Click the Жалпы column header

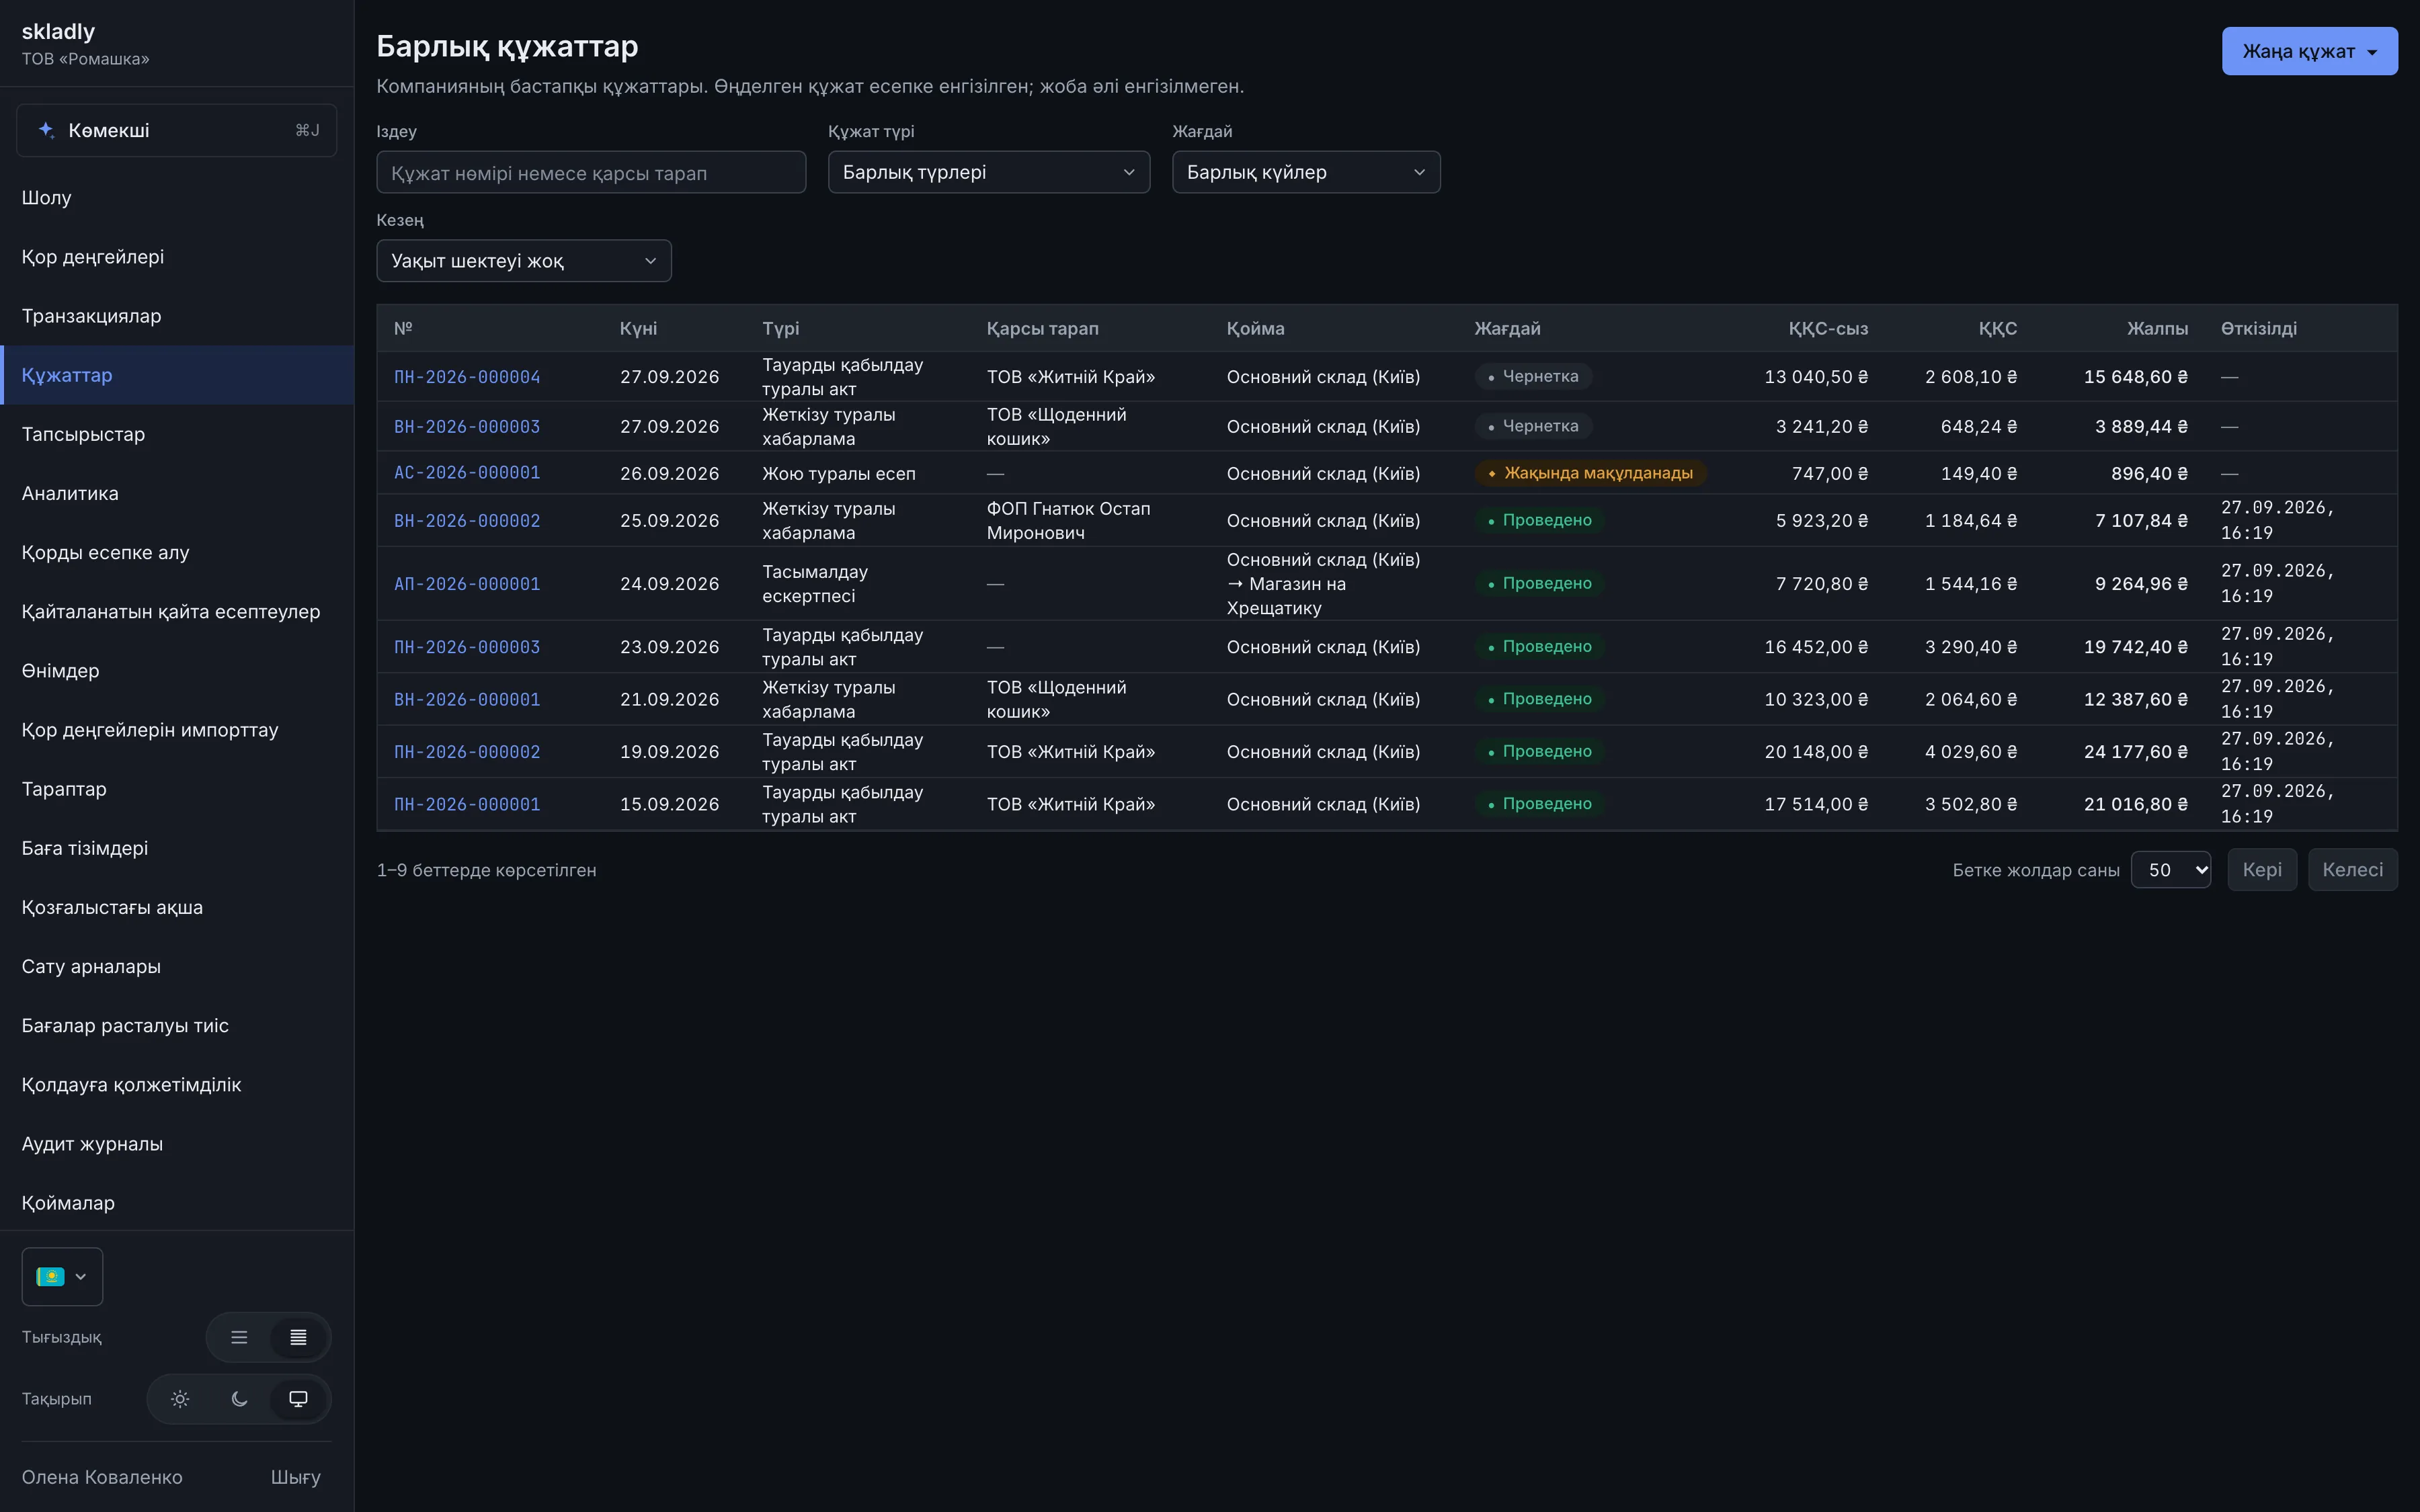pyautogui.click(x=2157, y=329)
